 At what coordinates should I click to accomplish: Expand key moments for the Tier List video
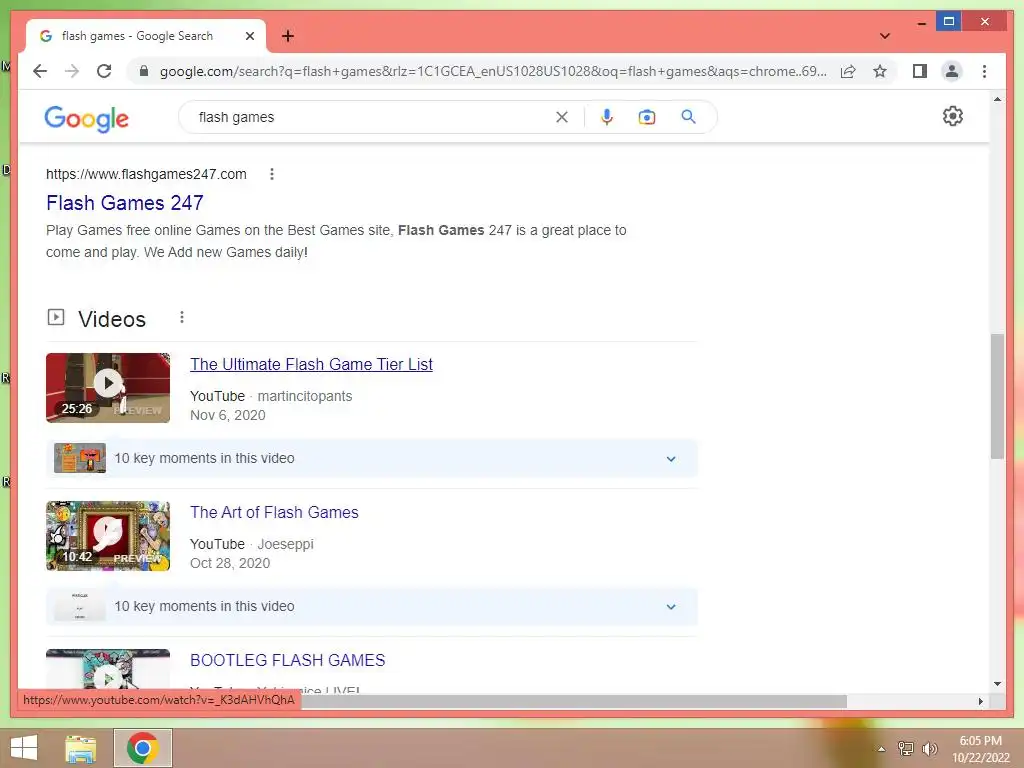click(x=671, y=458)
